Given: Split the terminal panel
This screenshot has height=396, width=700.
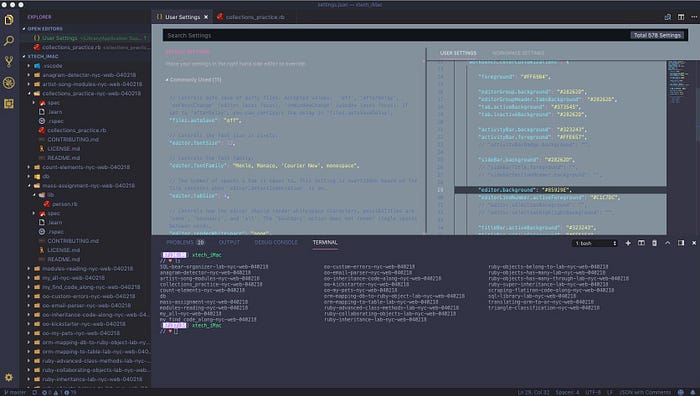Looking at the screenshot, I should [x=641, y=243].
